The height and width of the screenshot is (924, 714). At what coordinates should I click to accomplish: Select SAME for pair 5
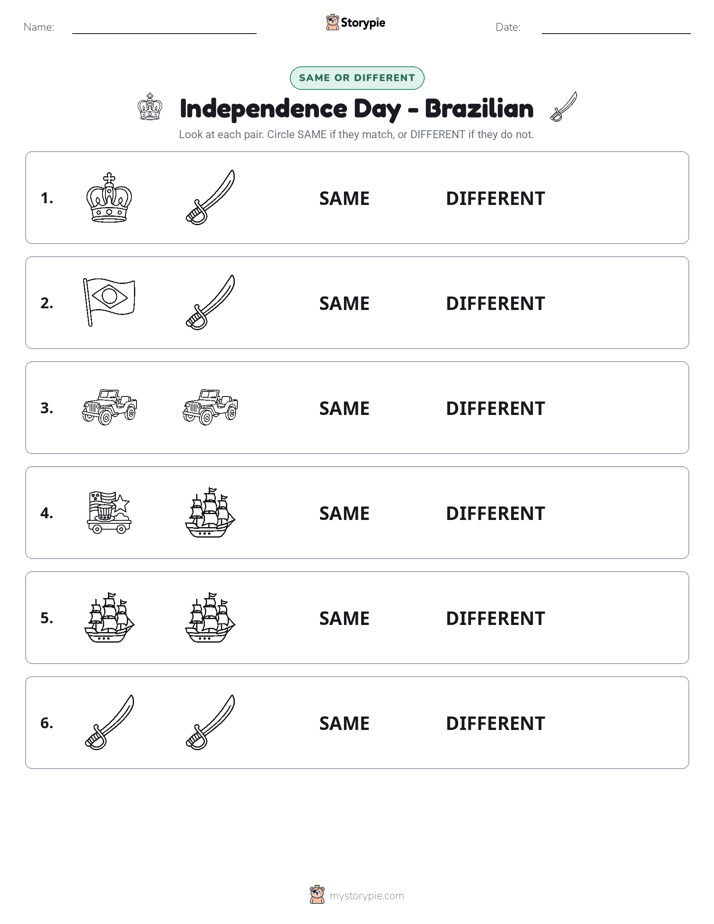[x=344, y=618]
